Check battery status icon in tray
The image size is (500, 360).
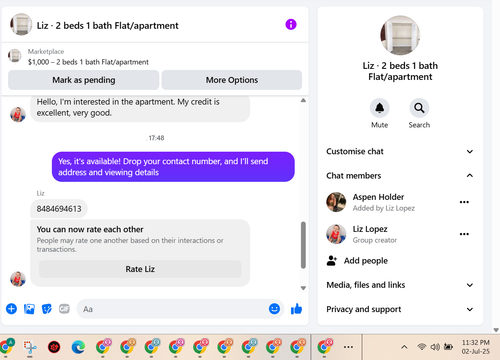coord(448,347)
